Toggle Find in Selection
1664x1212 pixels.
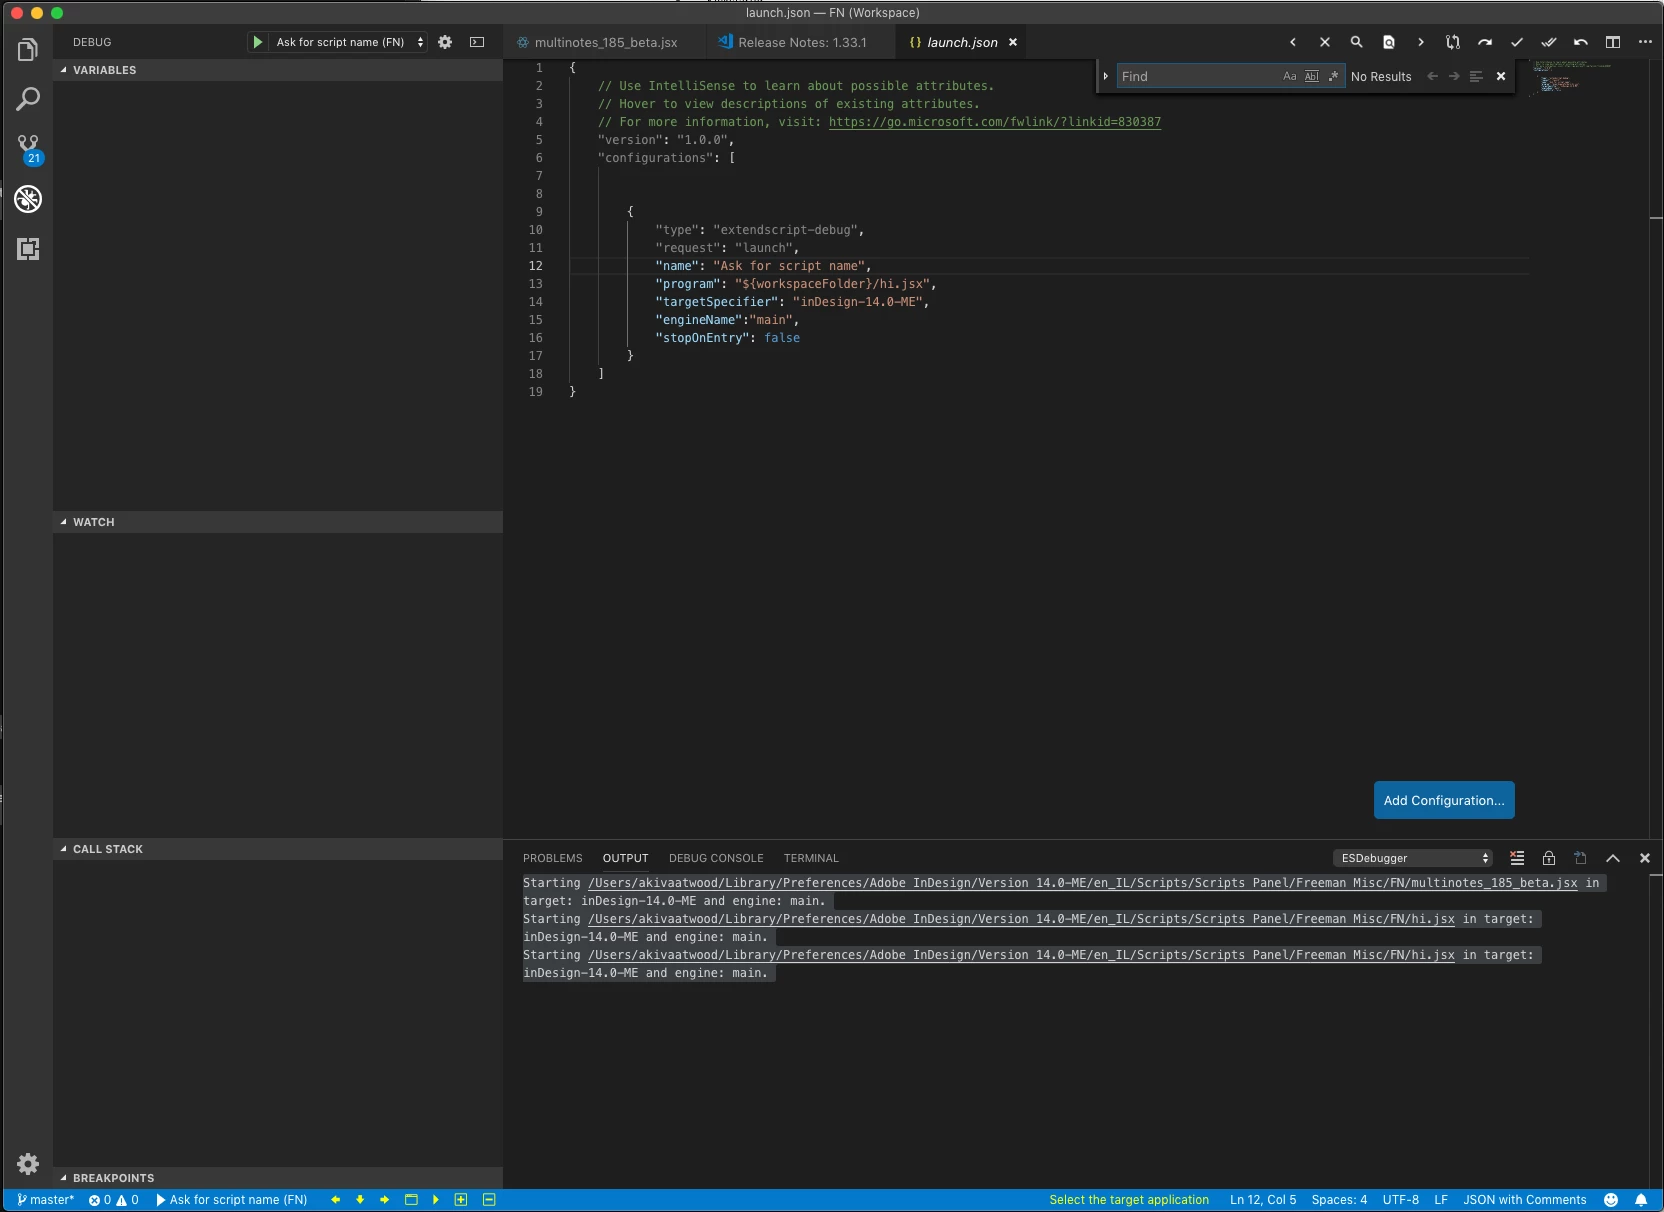[x=1476, y=76]
